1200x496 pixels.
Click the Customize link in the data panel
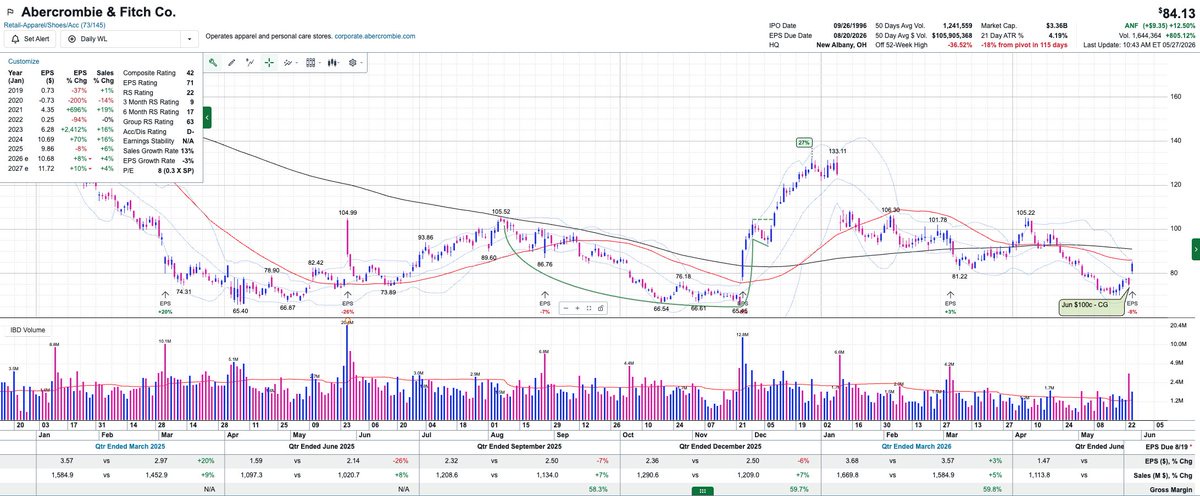pyautogui.click(x=23, y=61)
